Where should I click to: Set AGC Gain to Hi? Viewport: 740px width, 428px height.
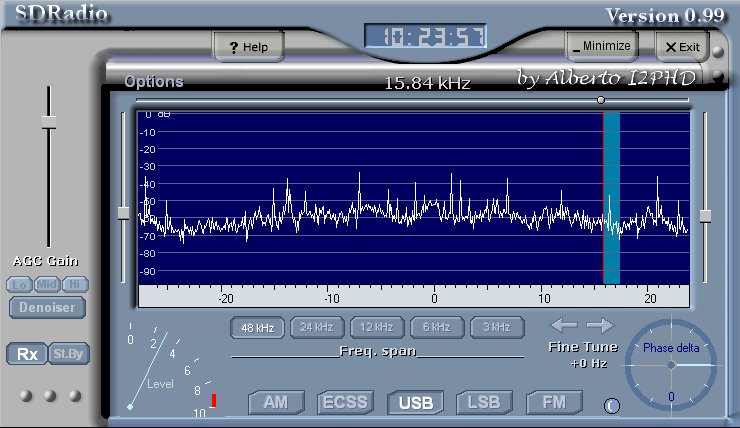point(76,285)
